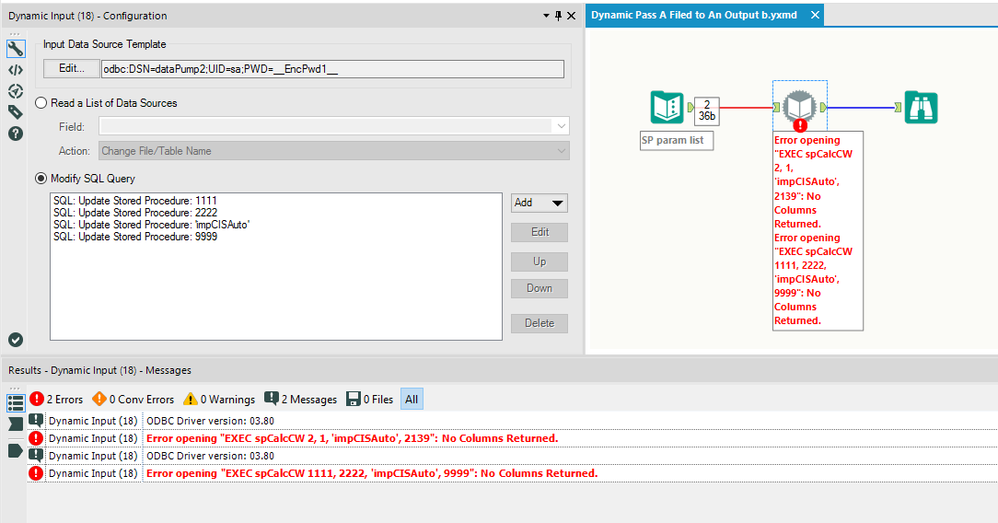Click Edit... for data source template
998x523 pixels.
tap(71, 68)
